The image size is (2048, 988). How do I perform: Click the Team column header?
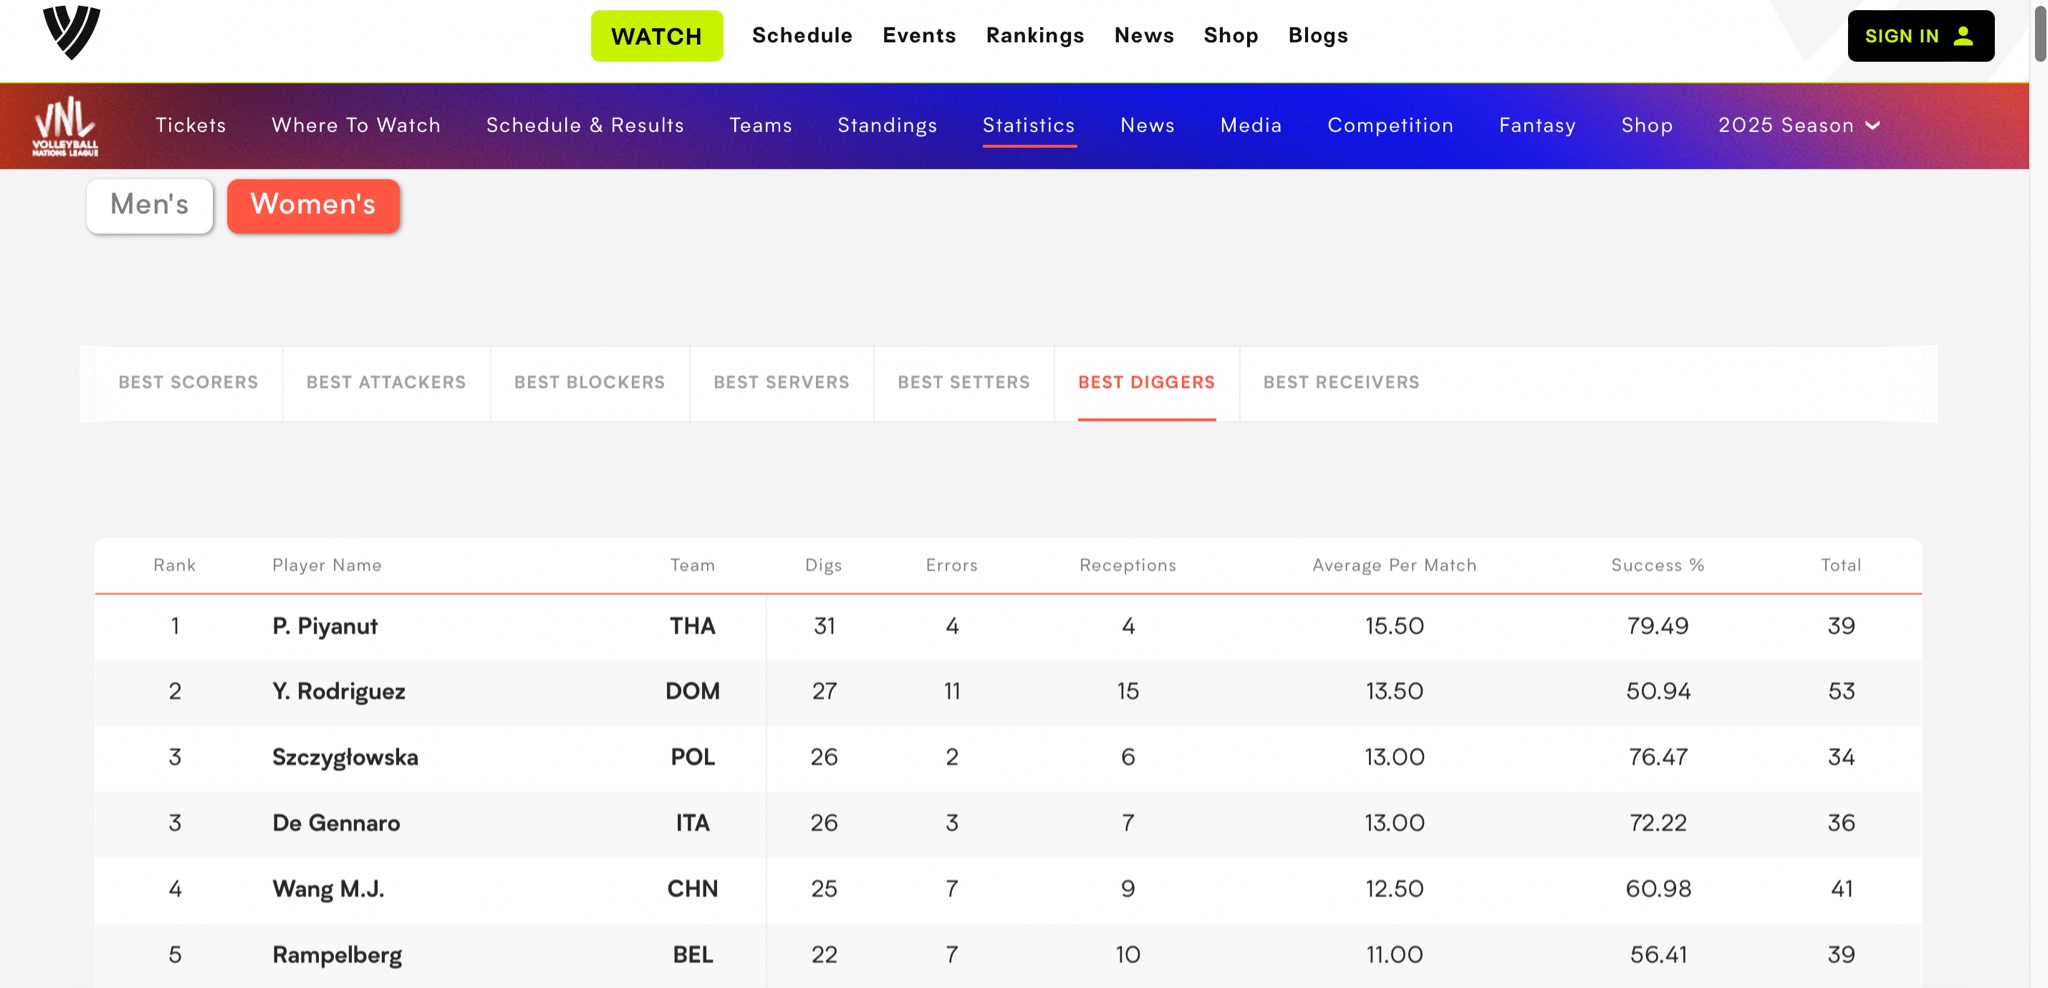(x=692, y=565)
